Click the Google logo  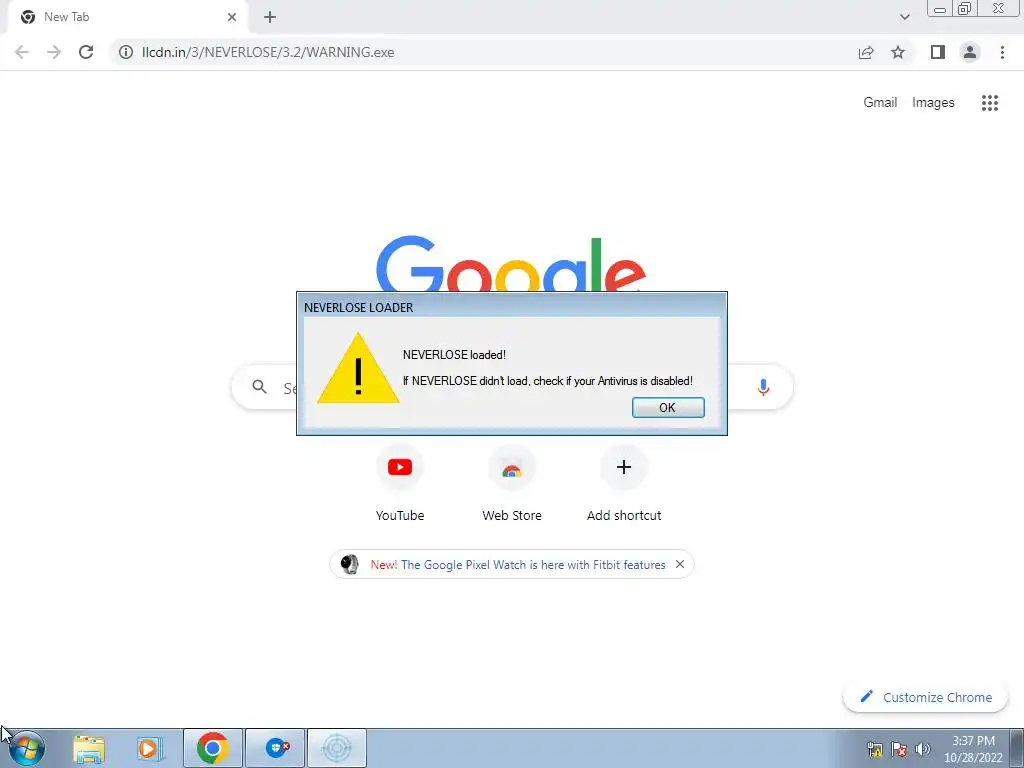[511, 264]
